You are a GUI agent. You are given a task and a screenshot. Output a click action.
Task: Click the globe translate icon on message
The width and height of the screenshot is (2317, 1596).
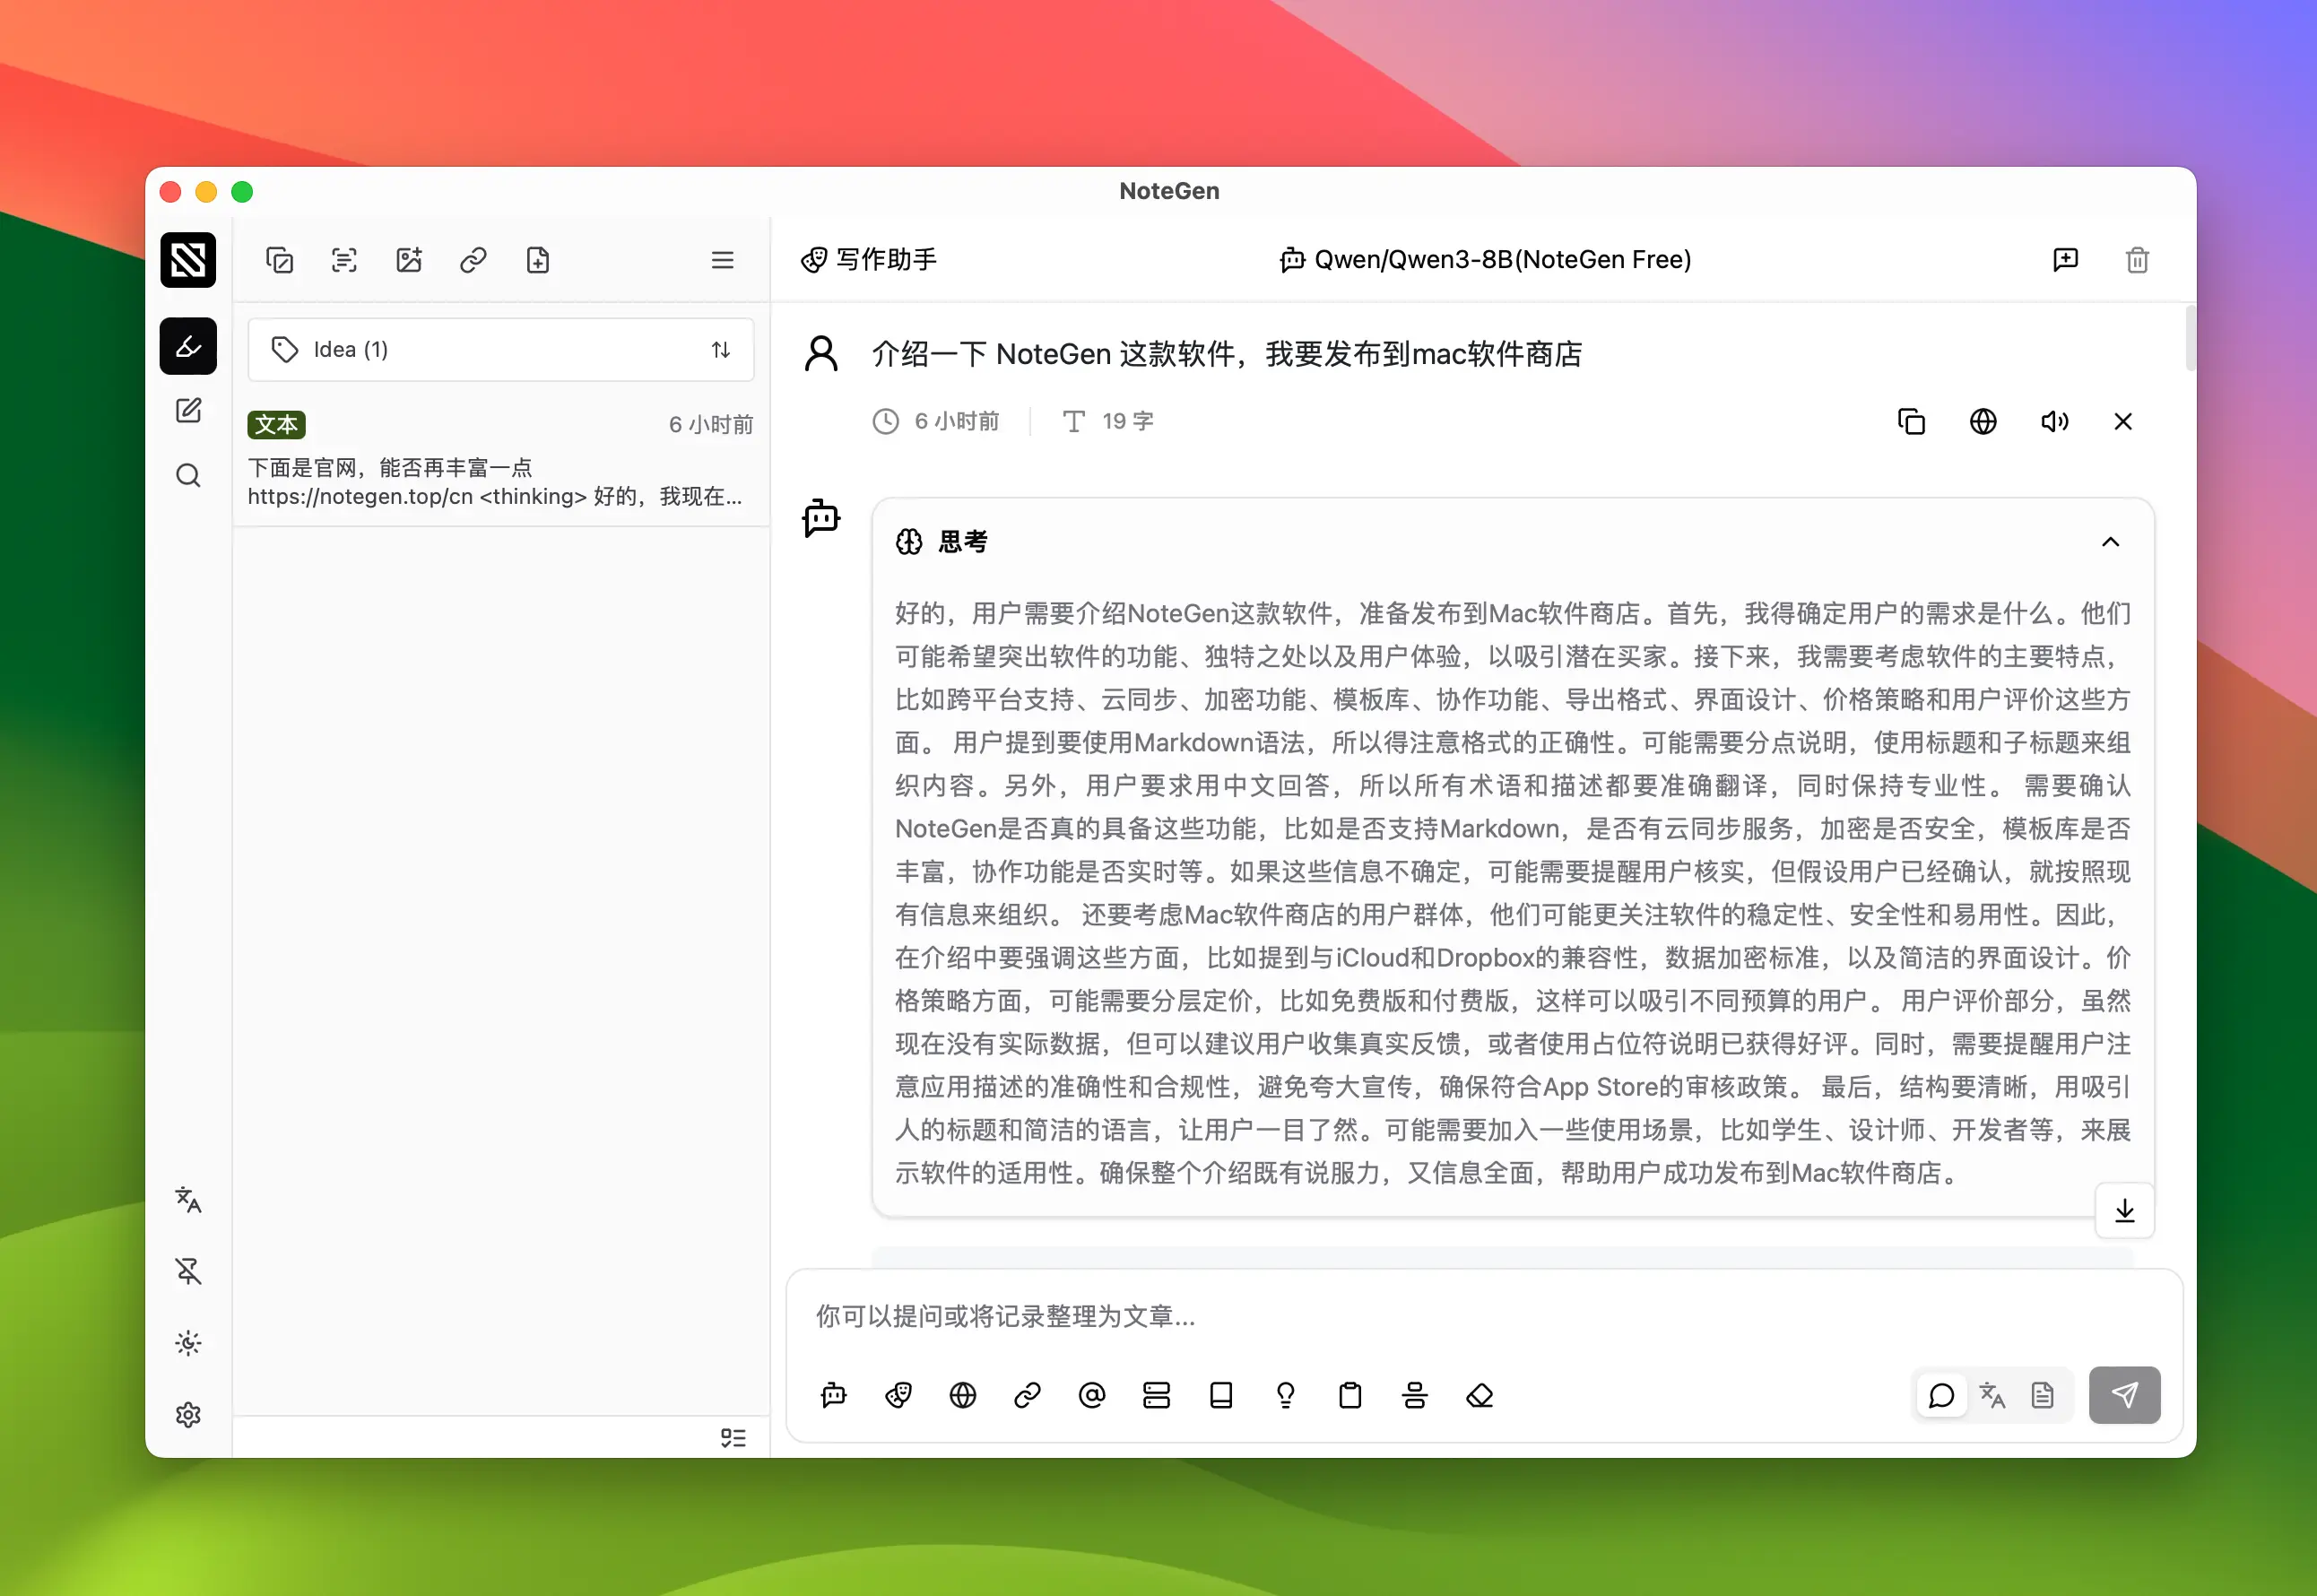(1982, 422)
